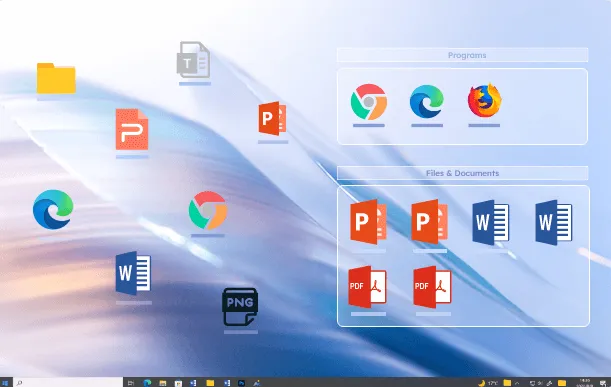This screenshot has width=611, height=387.
Task: Select the Chrome shortcut outside the Programs box
Action: (x=208, y=210)
